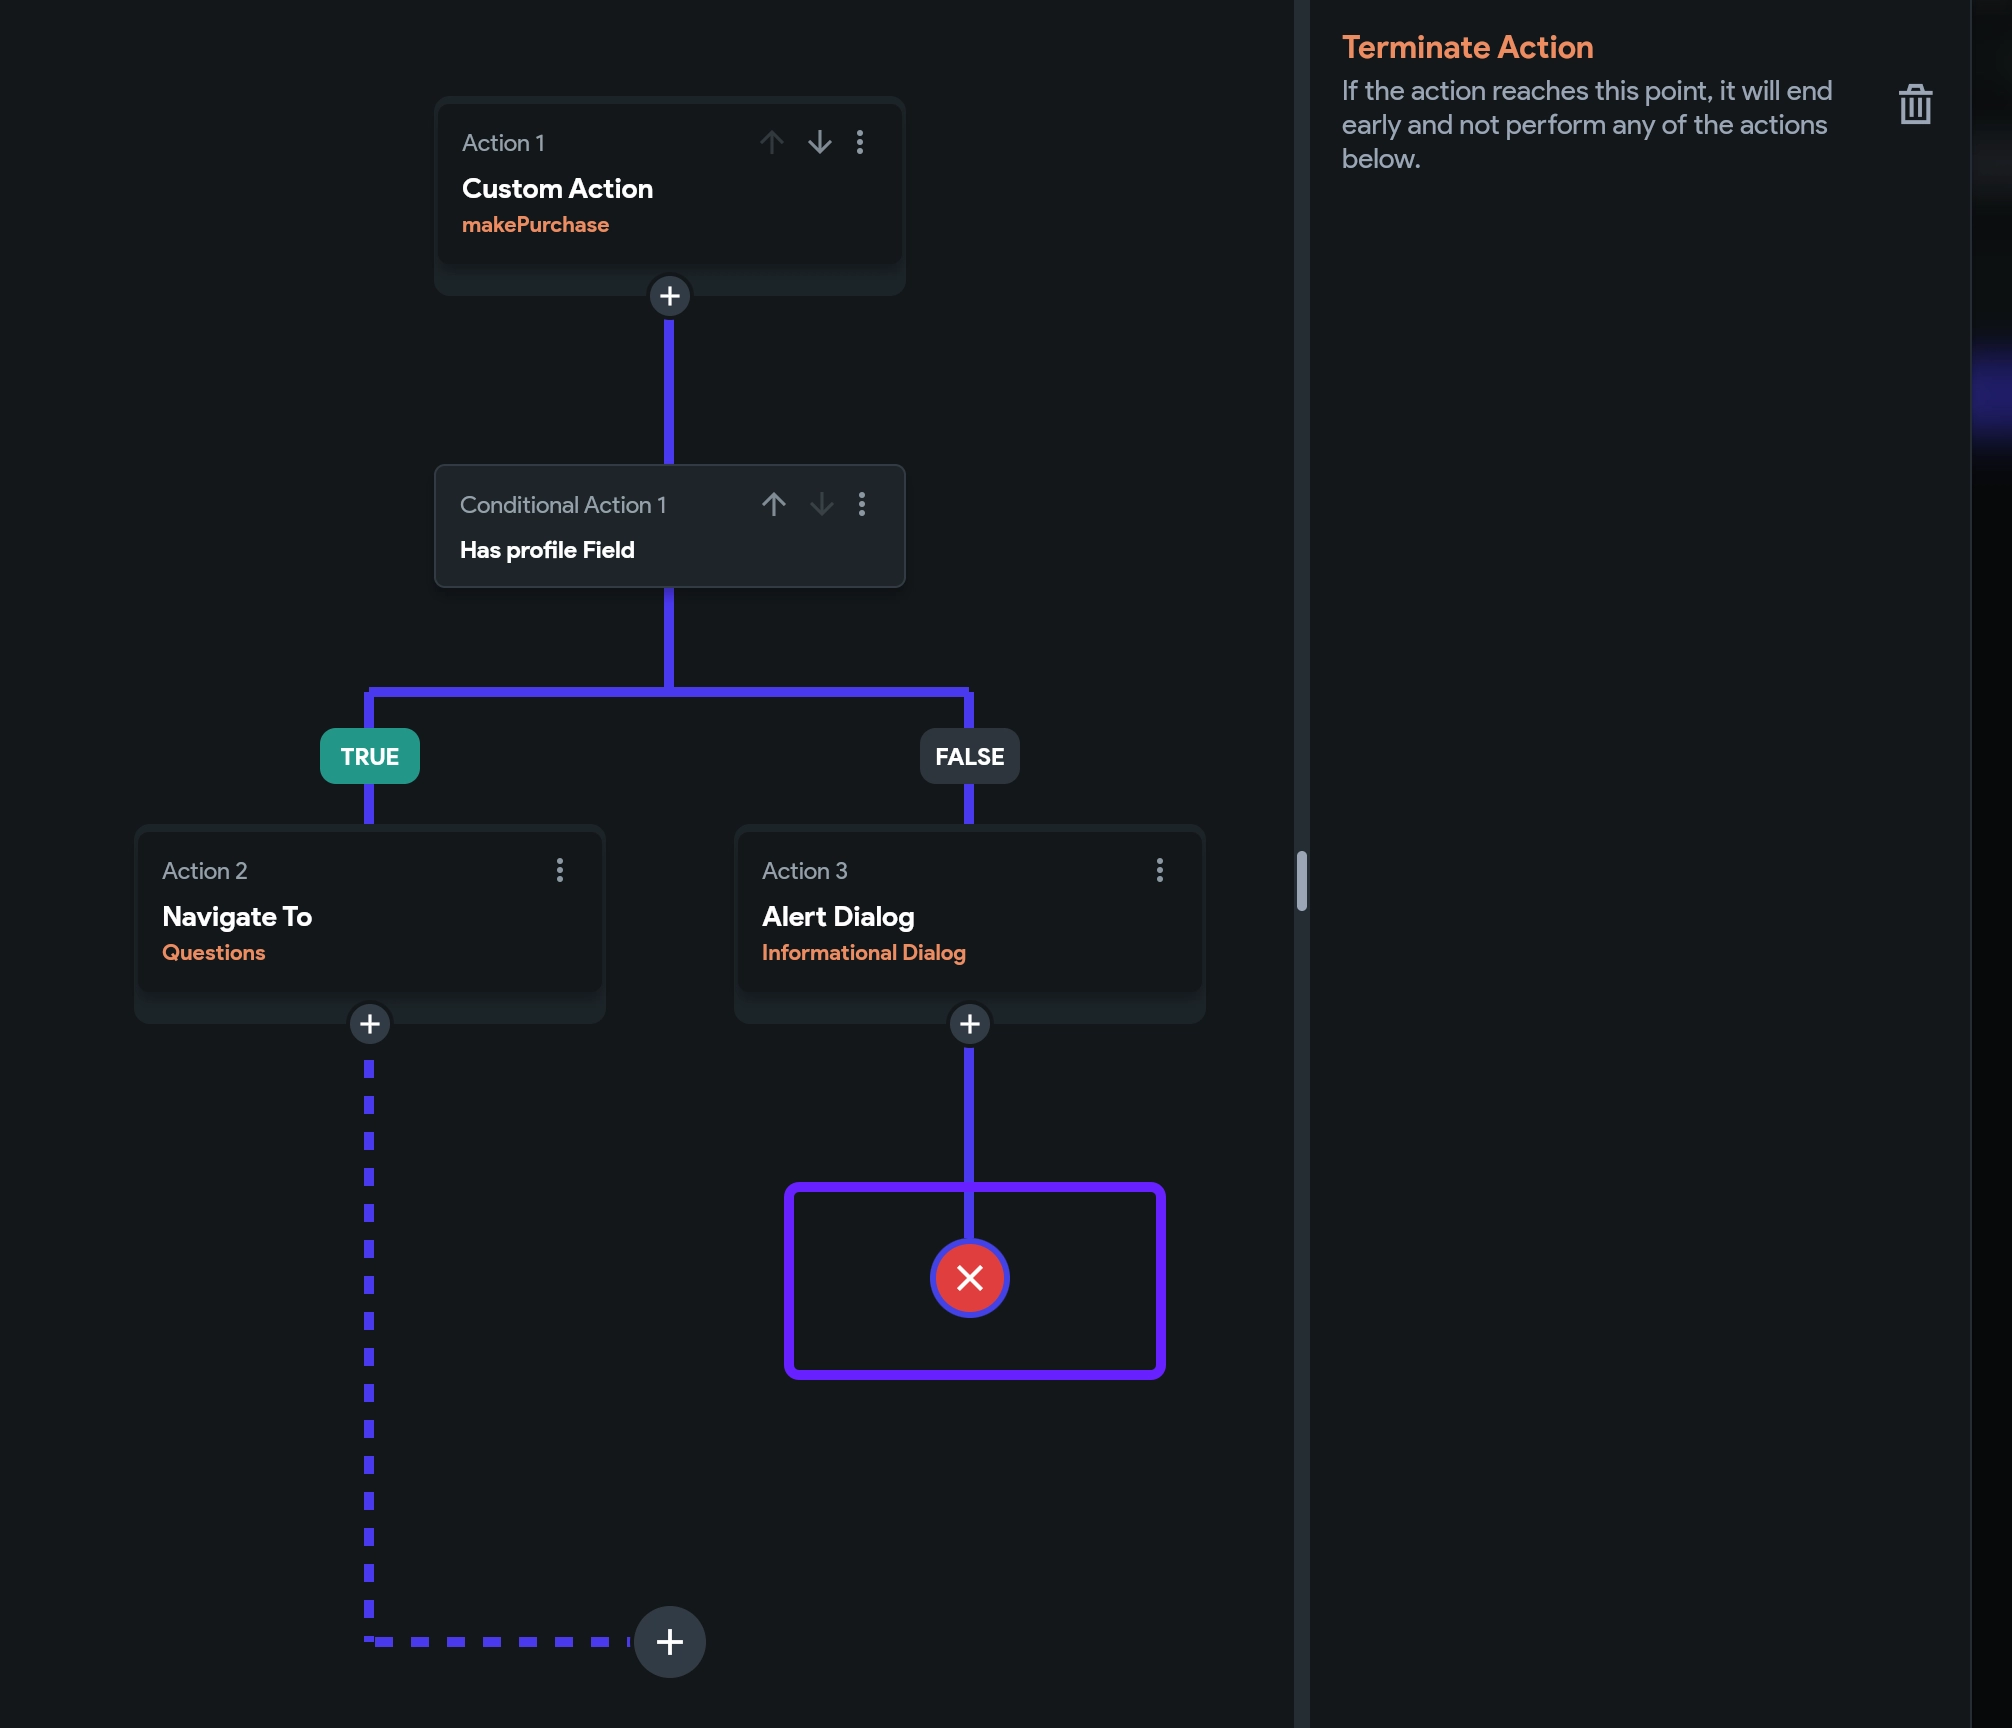
Task: Click the red terminate X node
Action: (970, 1278)
